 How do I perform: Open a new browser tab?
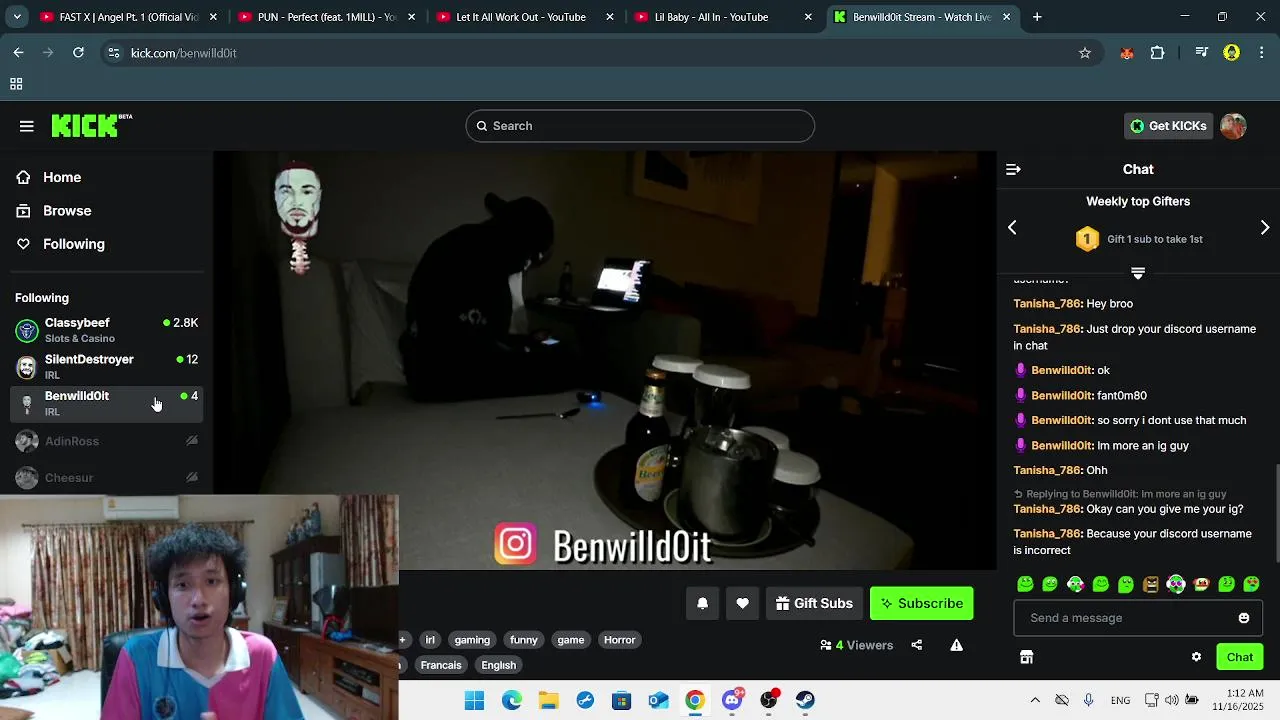tap(1037, 17)
